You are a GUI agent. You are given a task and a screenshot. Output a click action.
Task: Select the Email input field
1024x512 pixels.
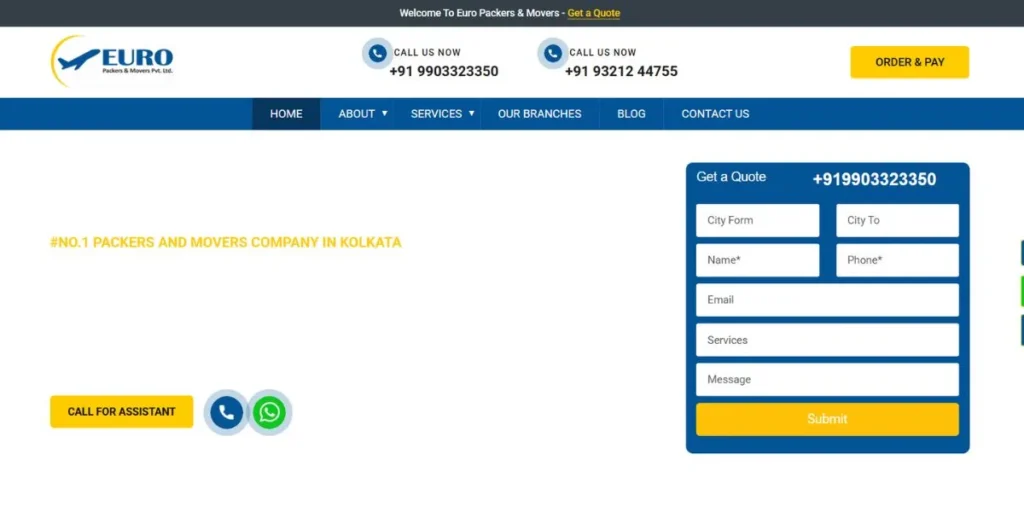click(x=827, y=300)
